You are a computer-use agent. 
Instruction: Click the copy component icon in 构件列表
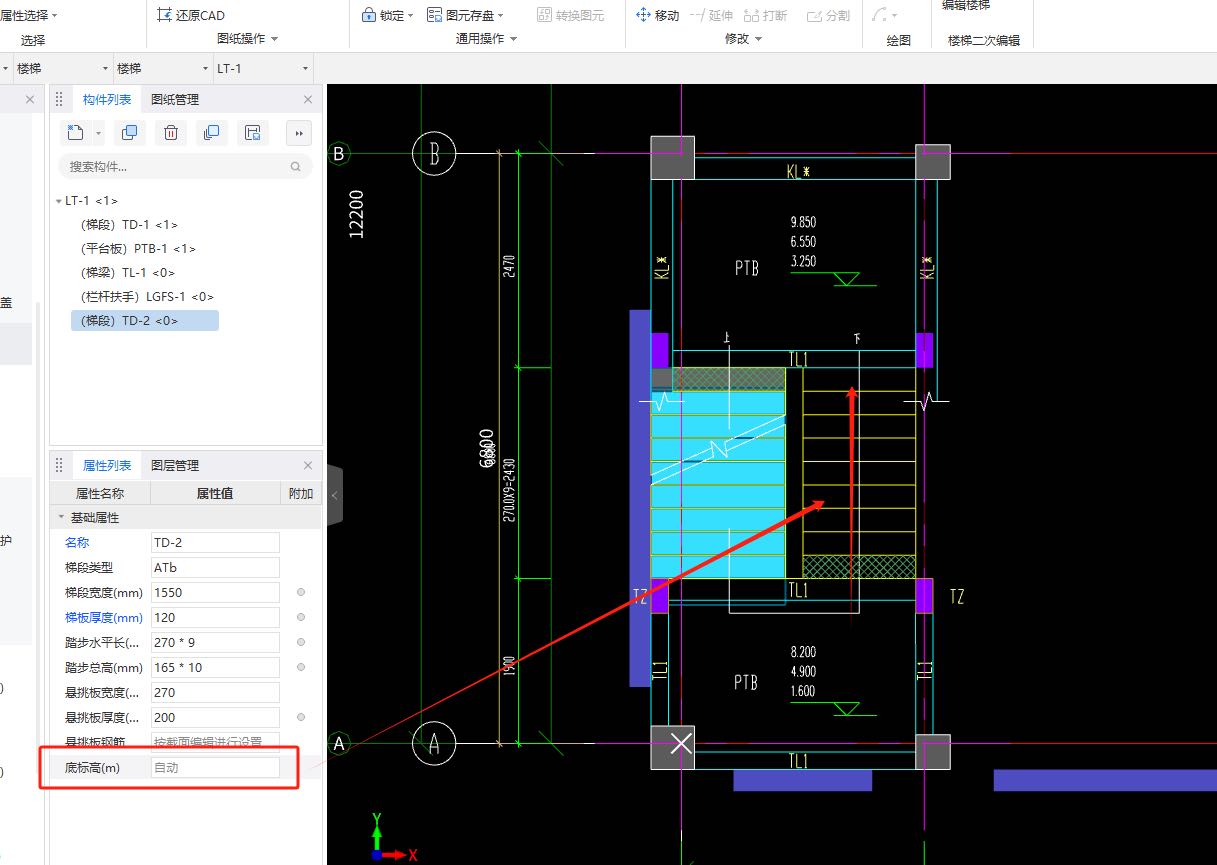129,133
